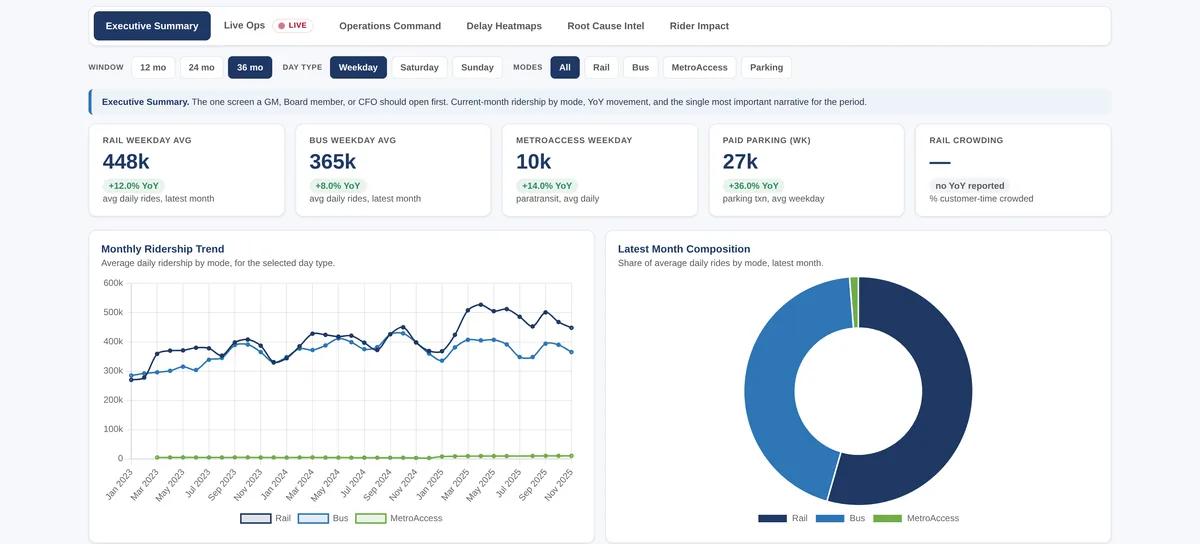Switch to the Live Ops tab
The width and height of the screenshot is (1200, 544).
244,25
